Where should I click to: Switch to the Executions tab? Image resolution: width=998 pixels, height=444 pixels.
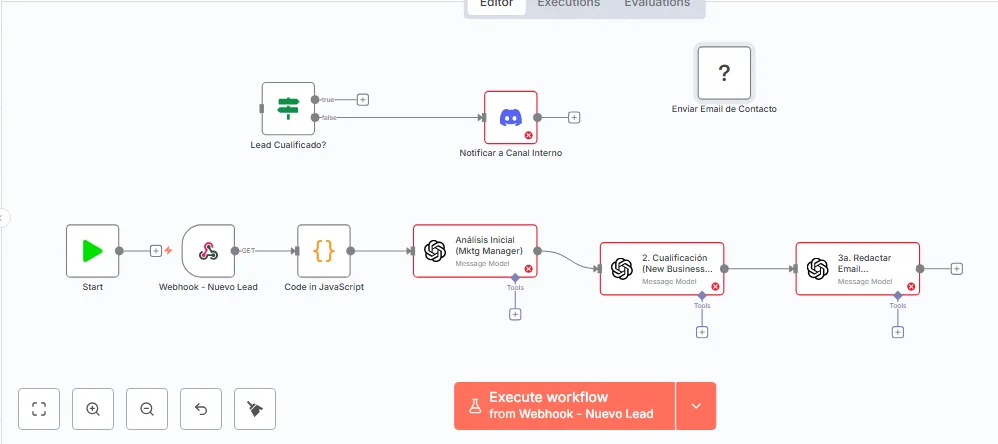point(568,4)
